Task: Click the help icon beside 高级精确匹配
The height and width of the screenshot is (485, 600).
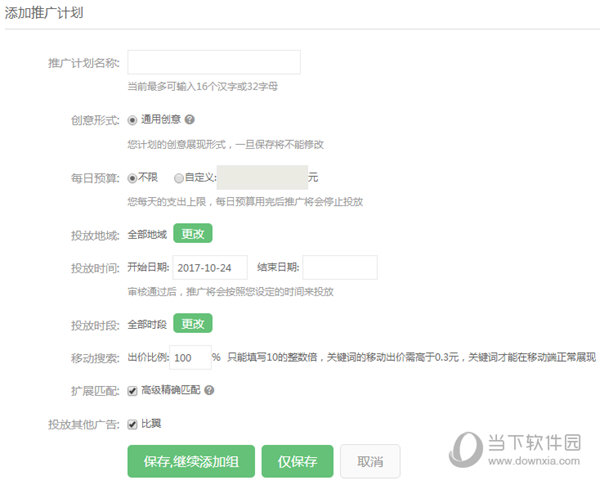Action: [x=209, y=390]
